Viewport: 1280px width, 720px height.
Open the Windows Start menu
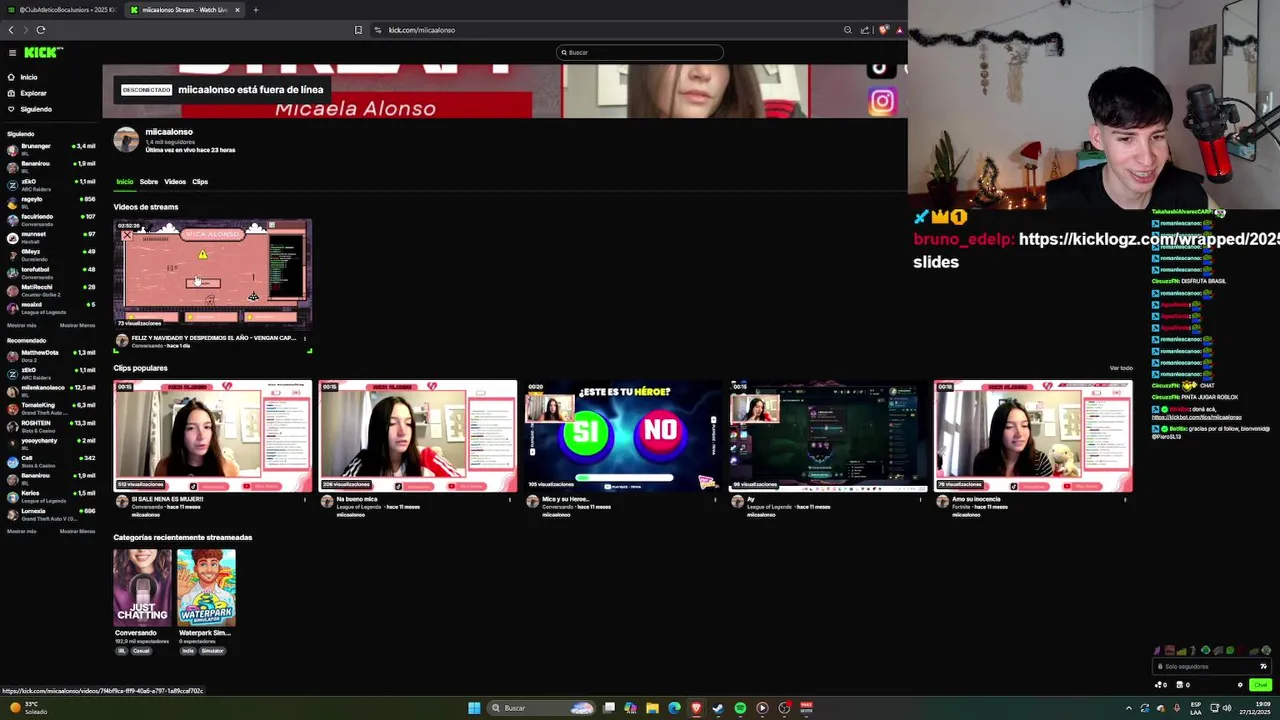[474, 708]
